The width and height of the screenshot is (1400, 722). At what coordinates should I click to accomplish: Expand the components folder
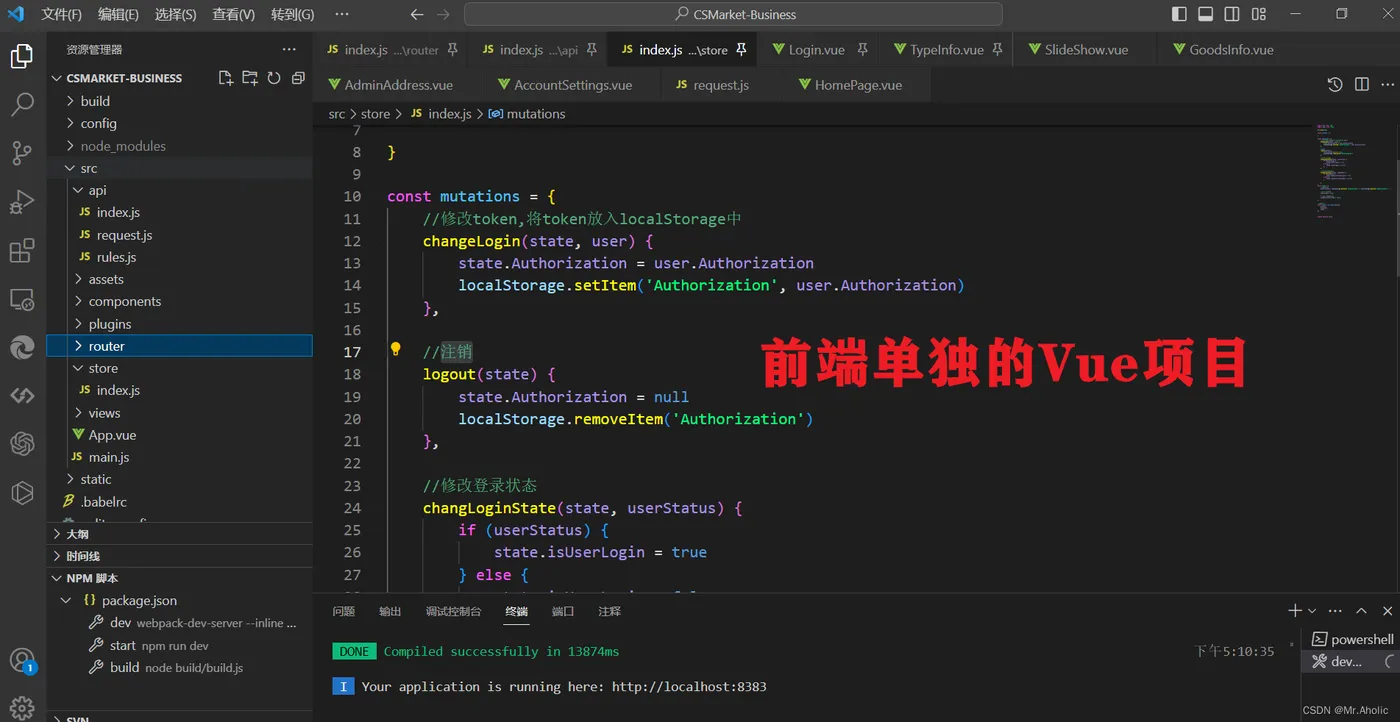180,301
